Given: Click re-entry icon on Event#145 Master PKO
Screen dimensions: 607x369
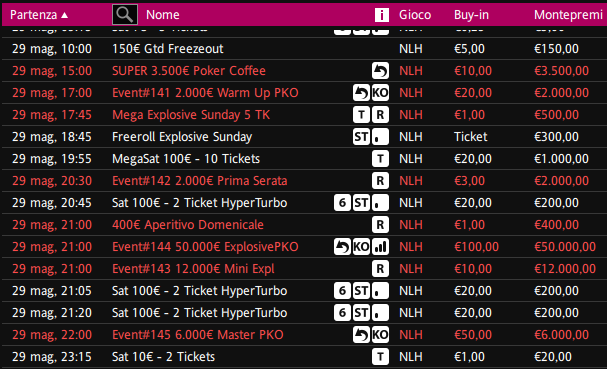Looking at the screenshot, I should tap(361, 335).
